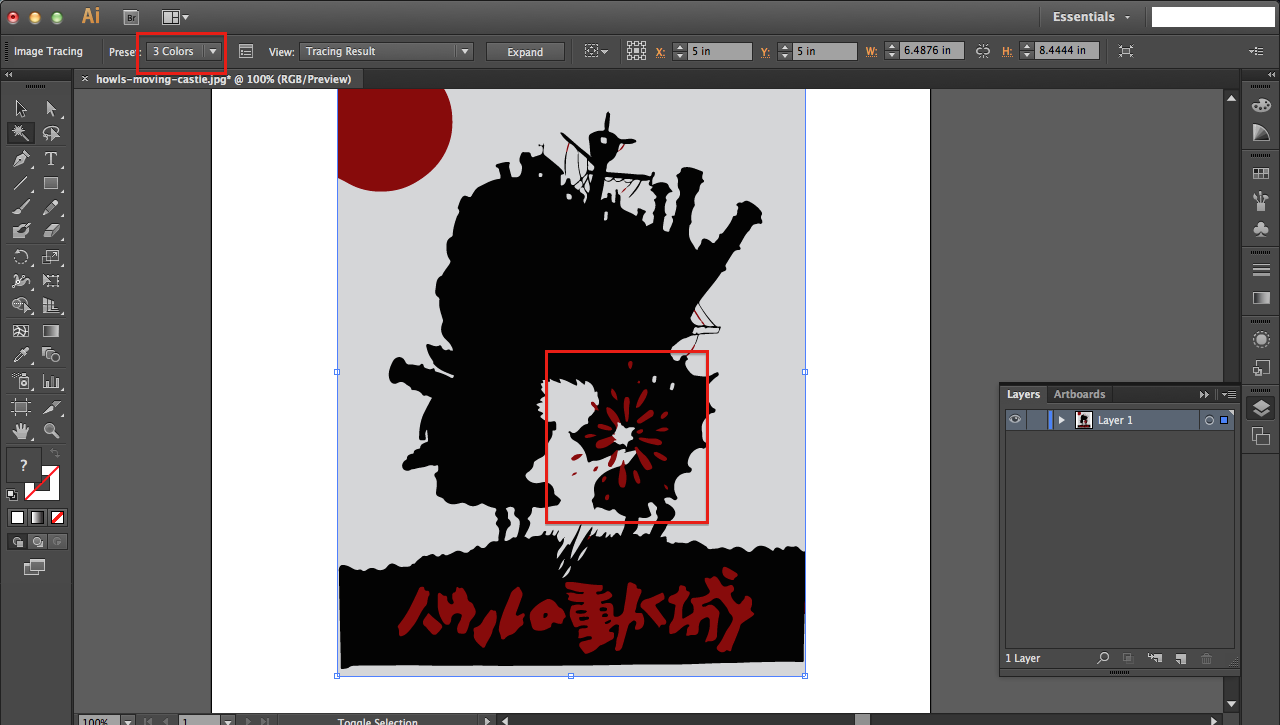The image size is (1280, 725).
Task: Select the Zoom tool
Action: click(x=51, y=431)
